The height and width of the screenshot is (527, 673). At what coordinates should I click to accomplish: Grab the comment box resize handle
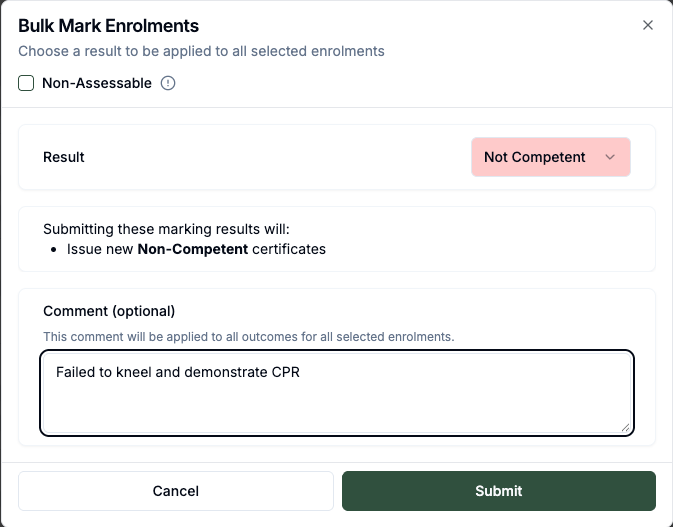coord(625,426)
